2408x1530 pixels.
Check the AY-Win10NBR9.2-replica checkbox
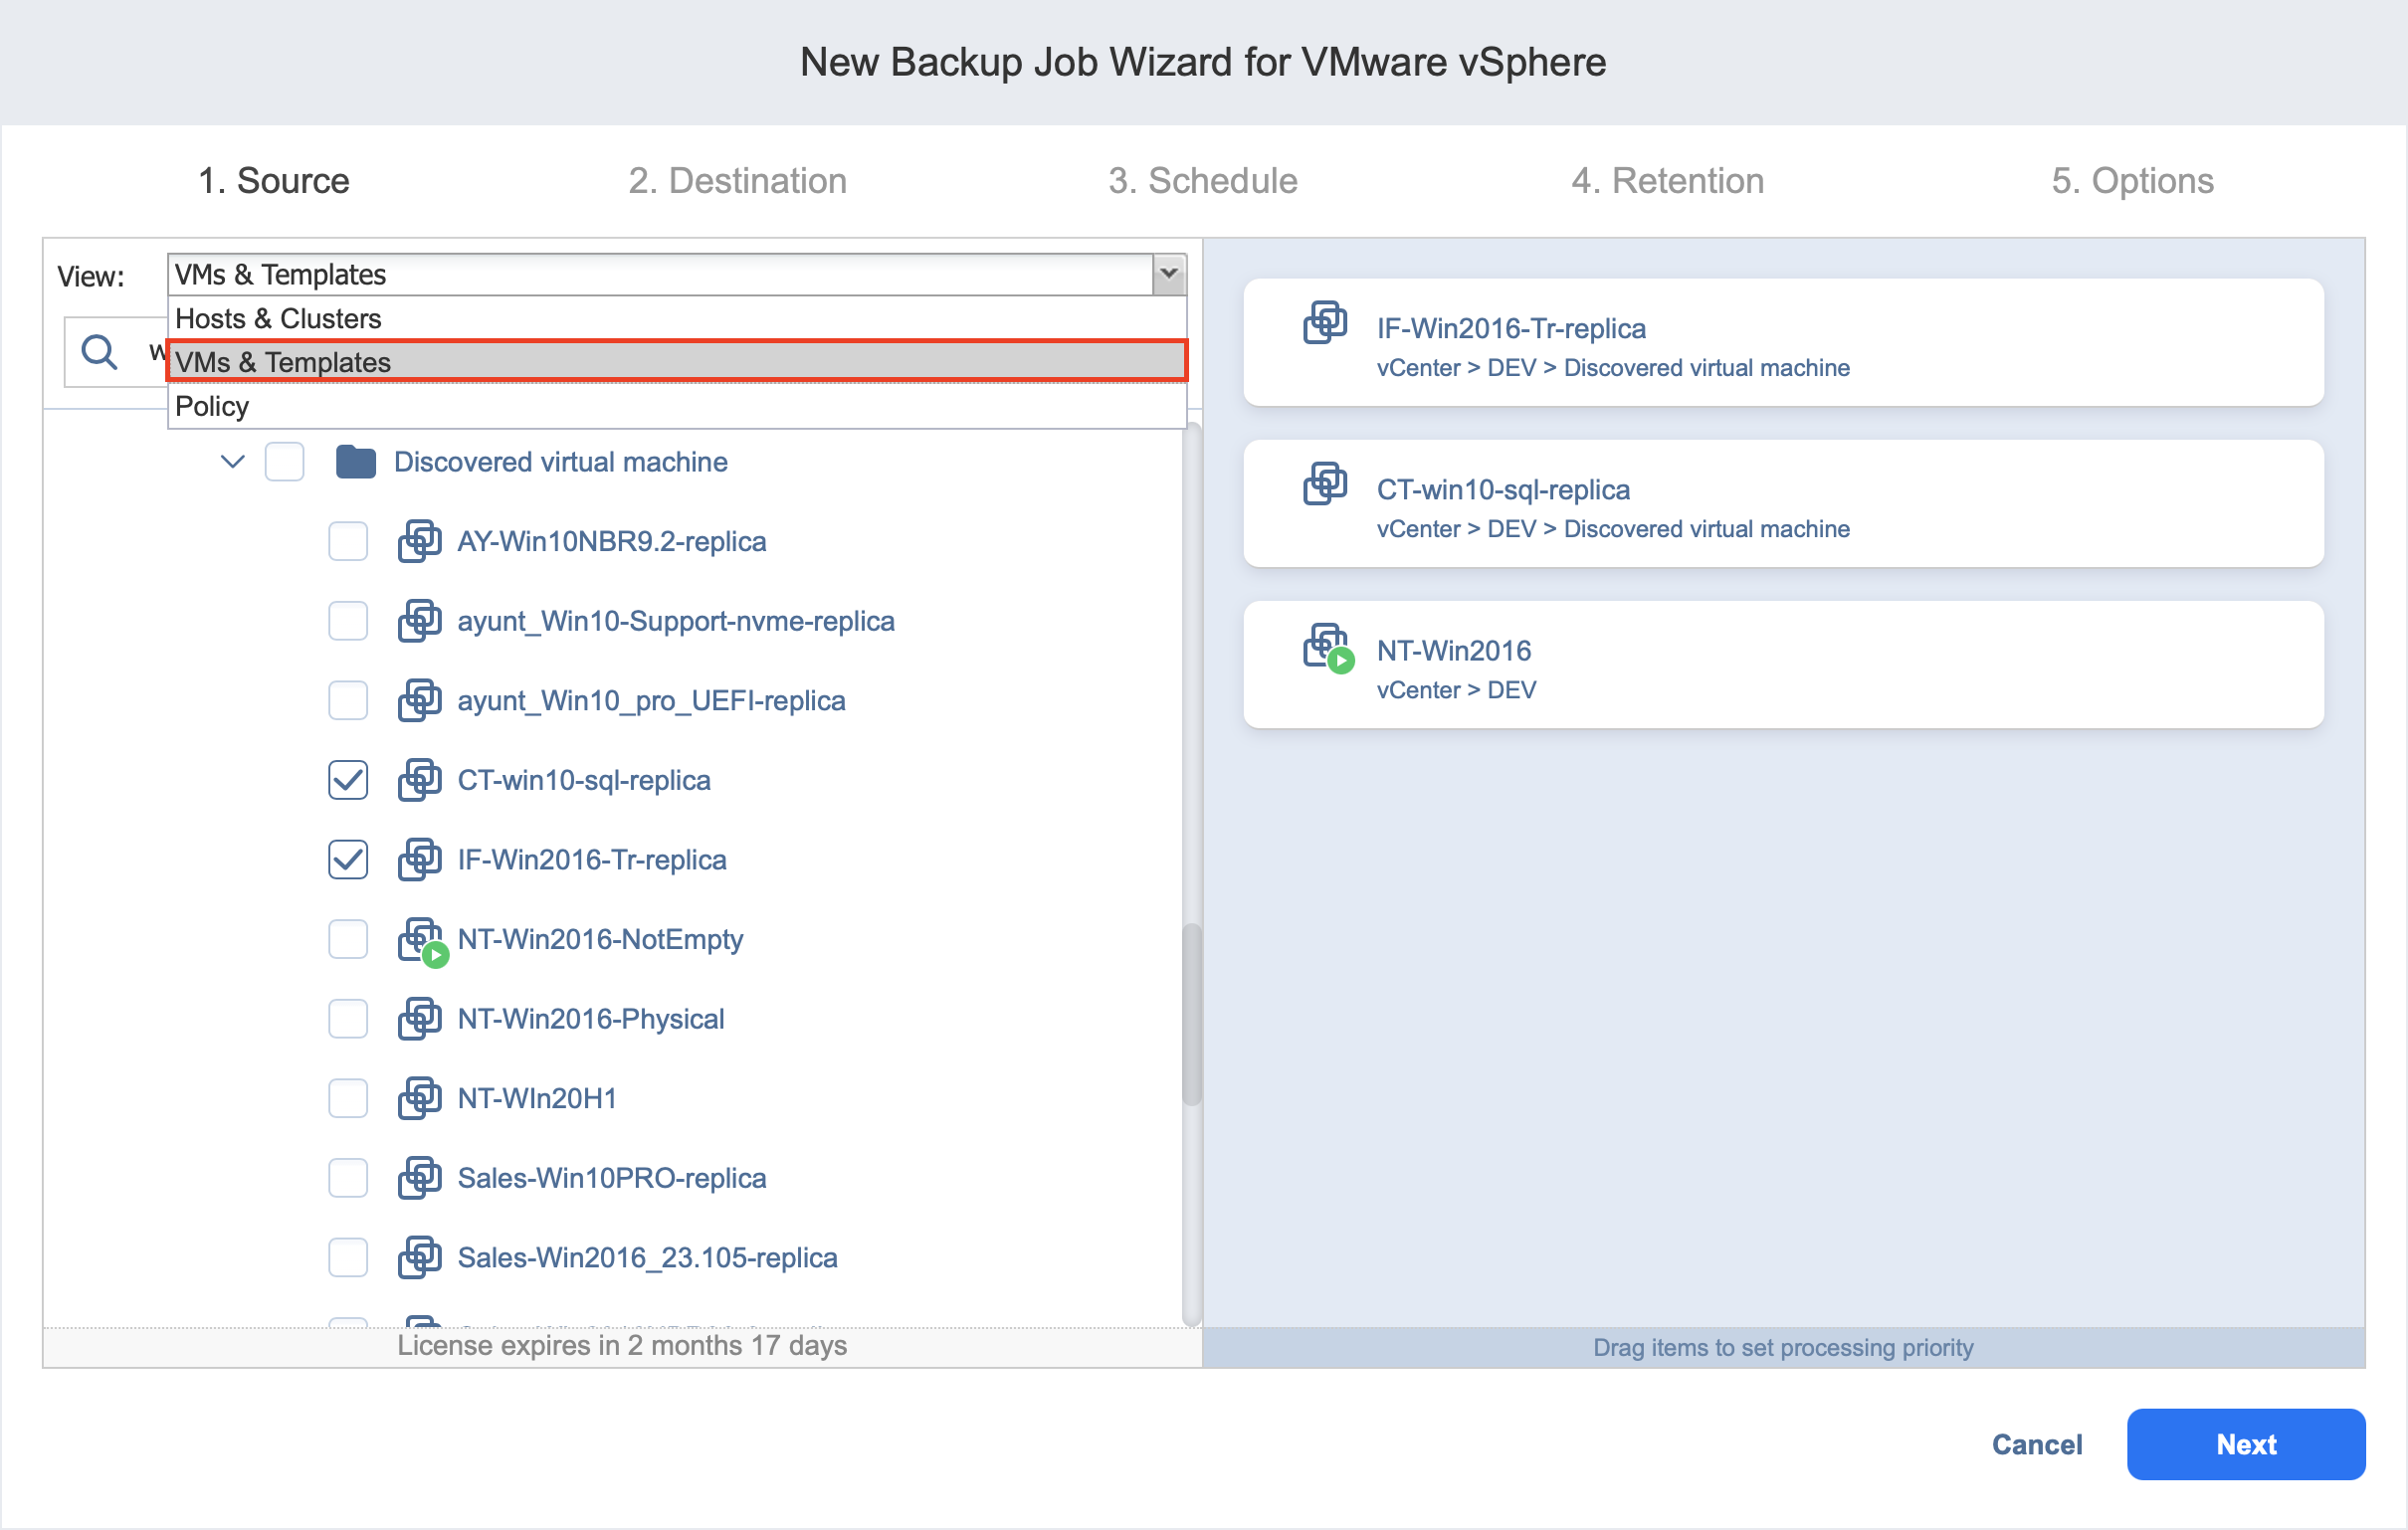click(x=348, y=541)
